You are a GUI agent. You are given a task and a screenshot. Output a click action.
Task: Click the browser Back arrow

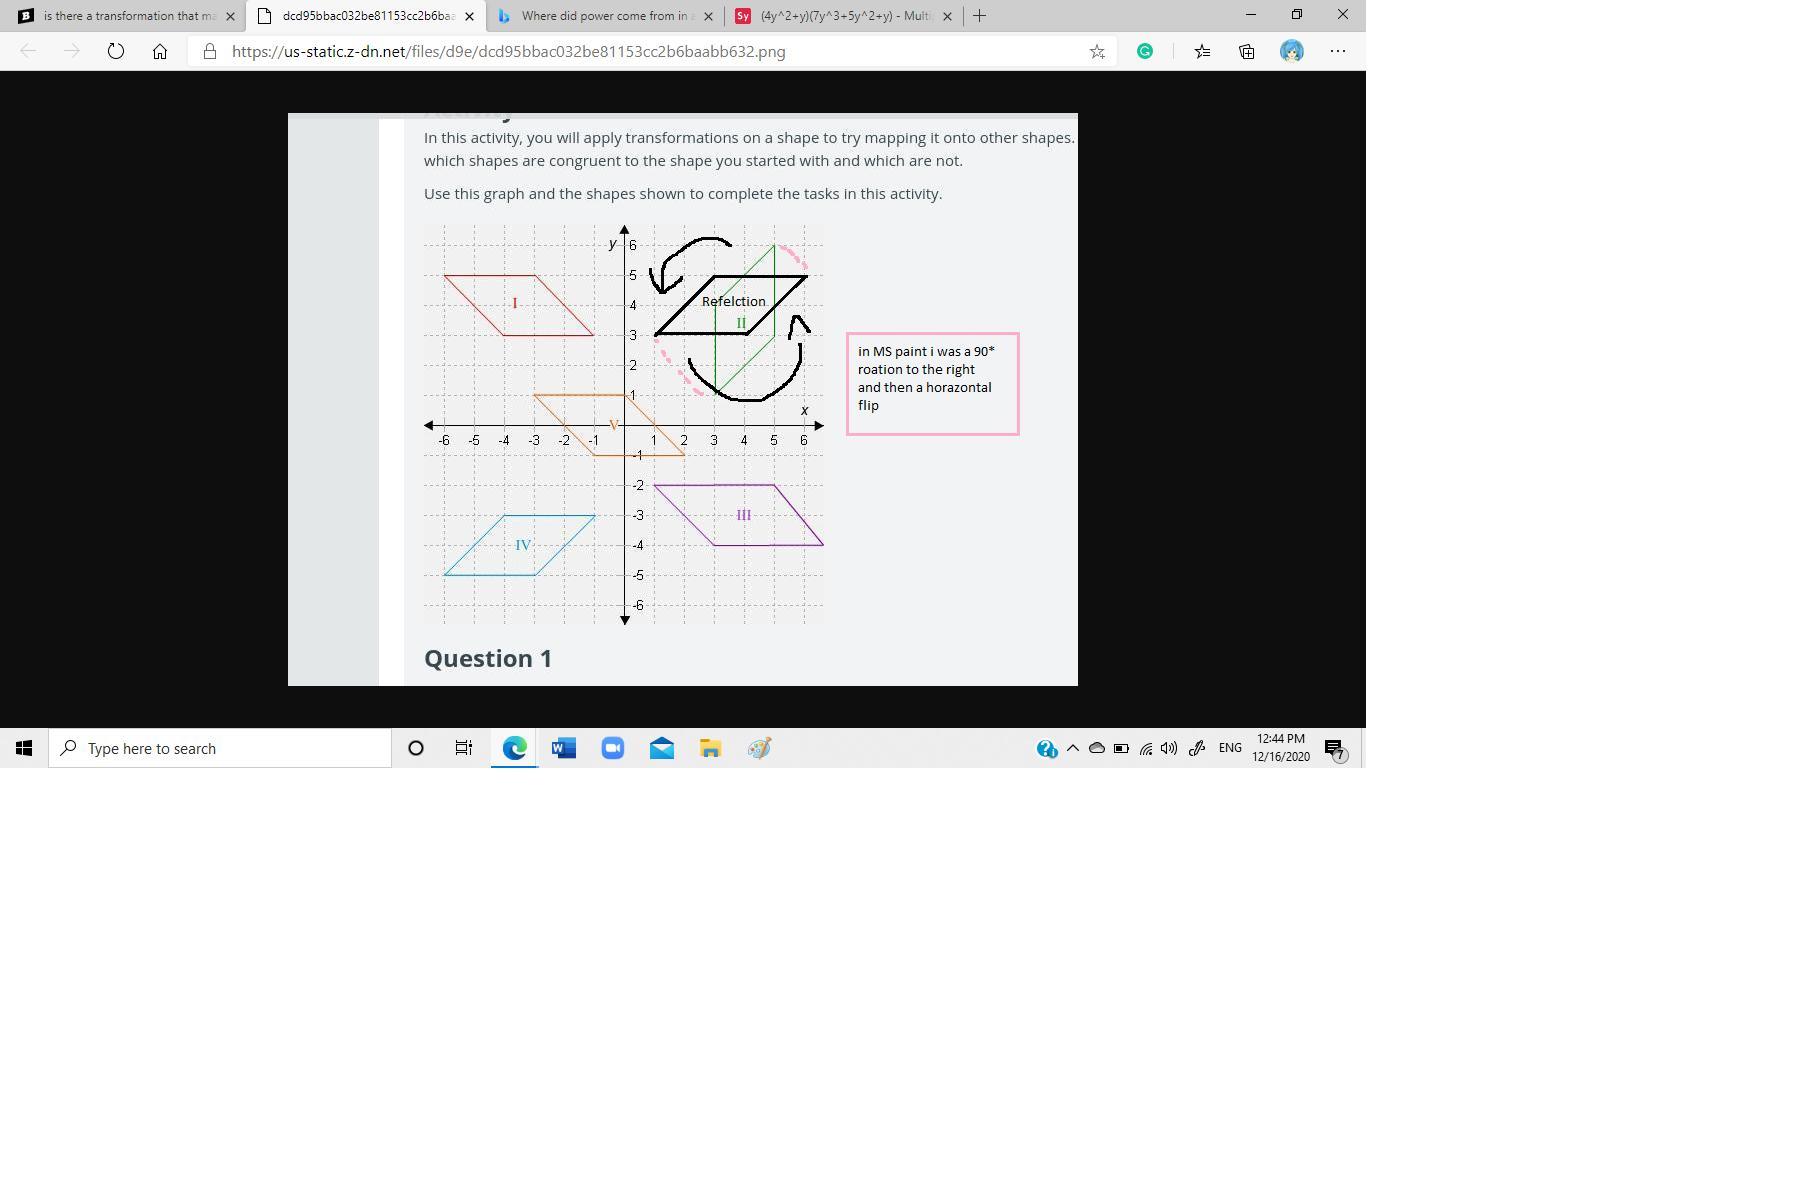28,51
